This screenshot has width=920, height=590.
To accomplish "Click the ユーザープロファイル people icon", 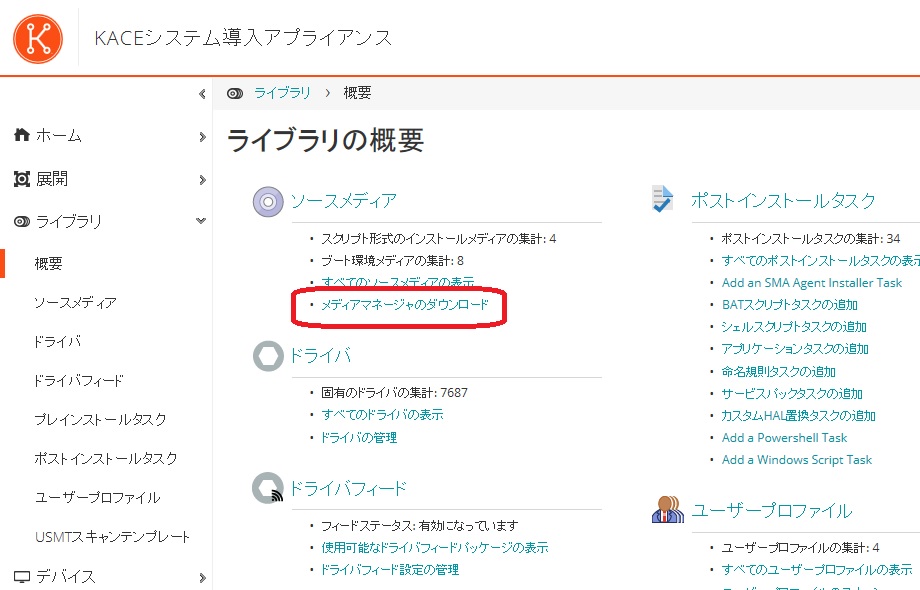I will (668, 509).
